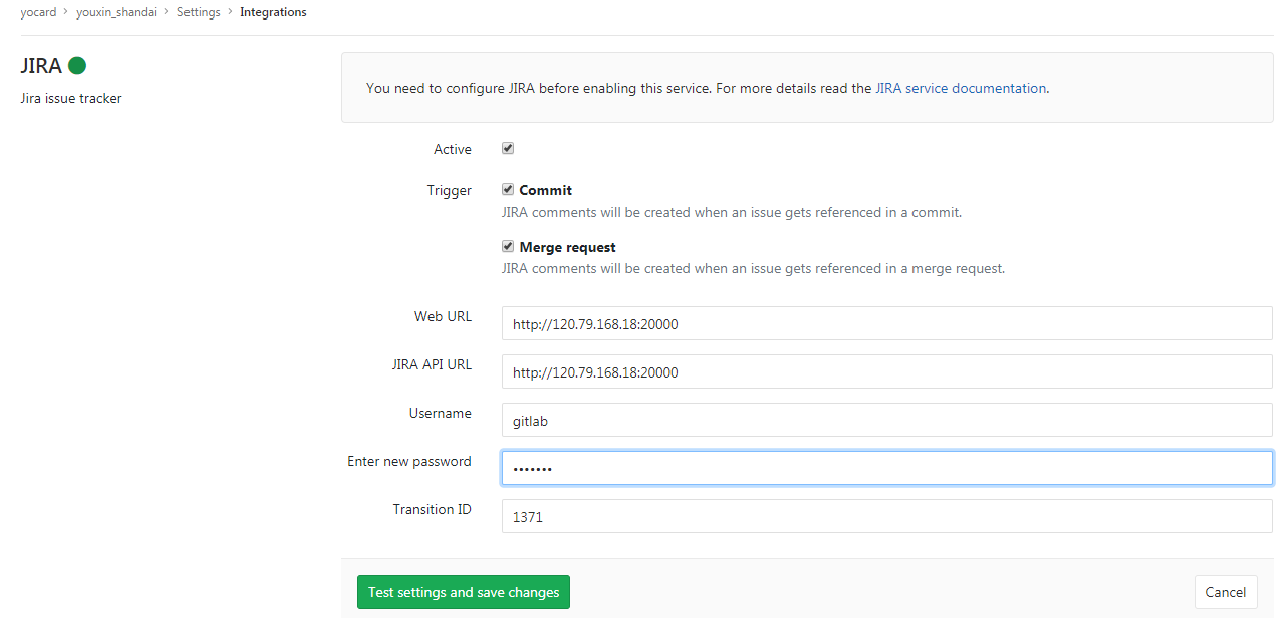Click the Cancel button
1281x618 pixels.
pos(1226,592)
